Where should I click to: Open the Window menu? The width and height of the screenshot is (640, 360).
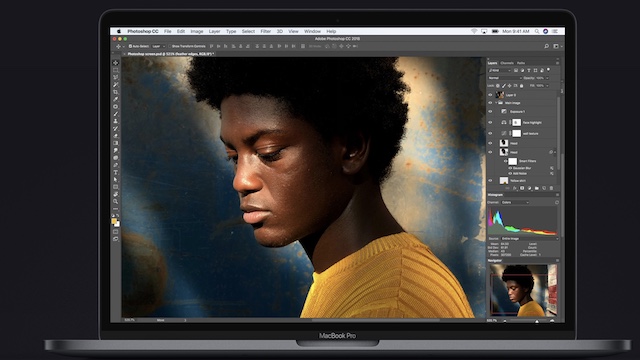(x=312, y=31)
